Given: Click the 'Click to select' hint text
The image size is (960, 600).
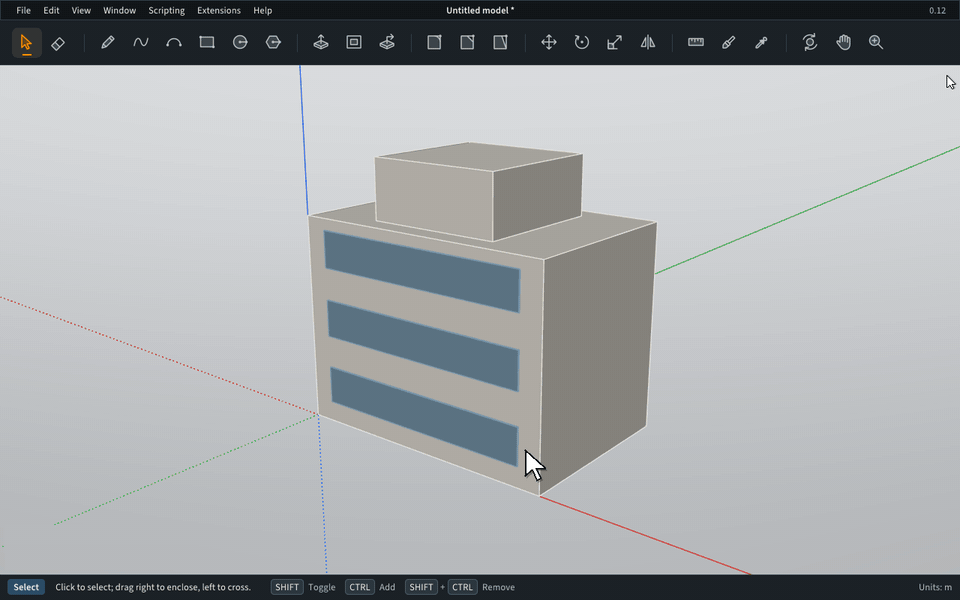Looking at the screenshot, I should click(x=153, y=587).
